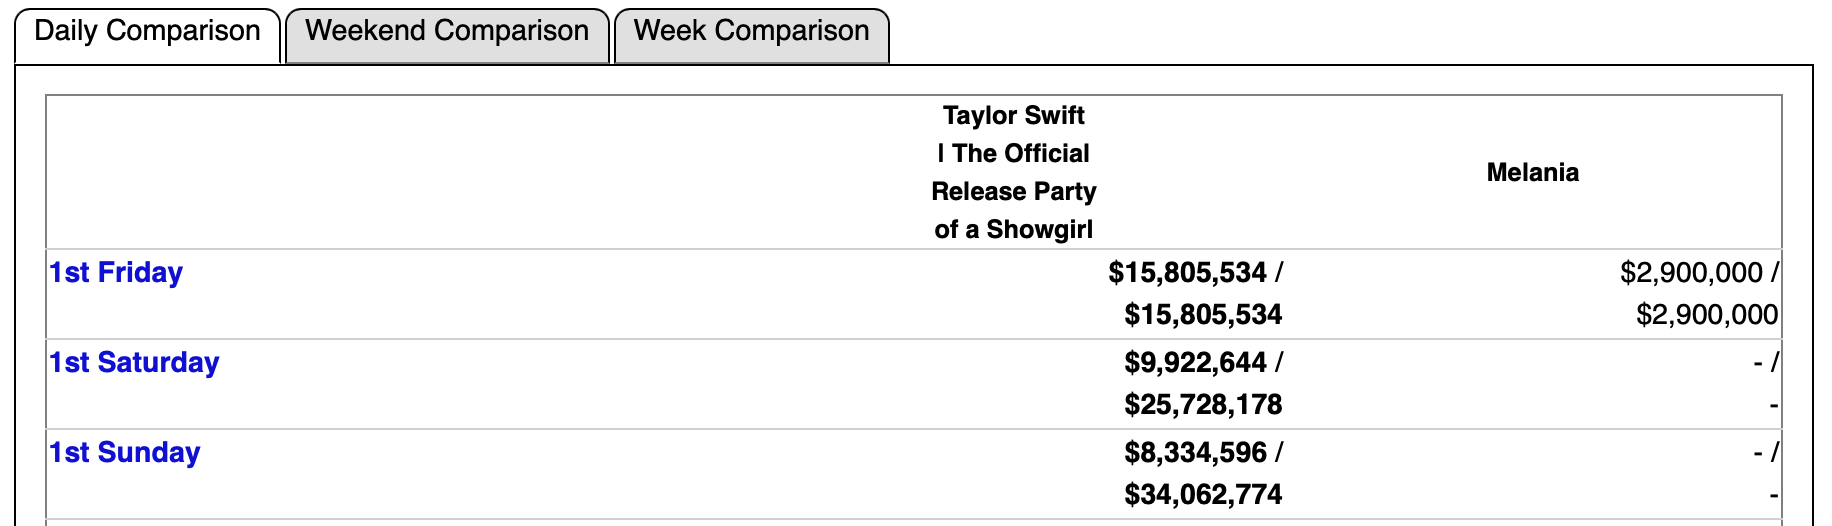
Task: Open the Weekend Comparison tab
Action: point(447,32)
